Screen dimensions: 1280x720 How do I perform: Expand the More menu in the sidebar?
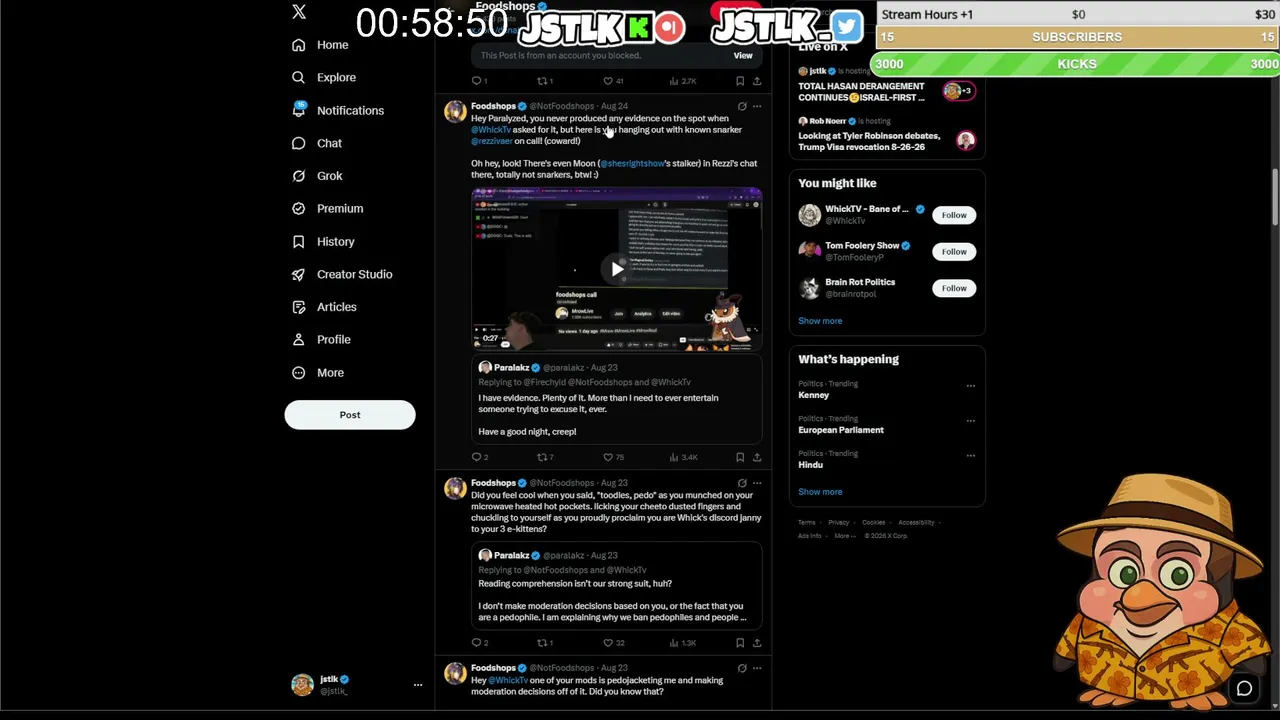317,372
